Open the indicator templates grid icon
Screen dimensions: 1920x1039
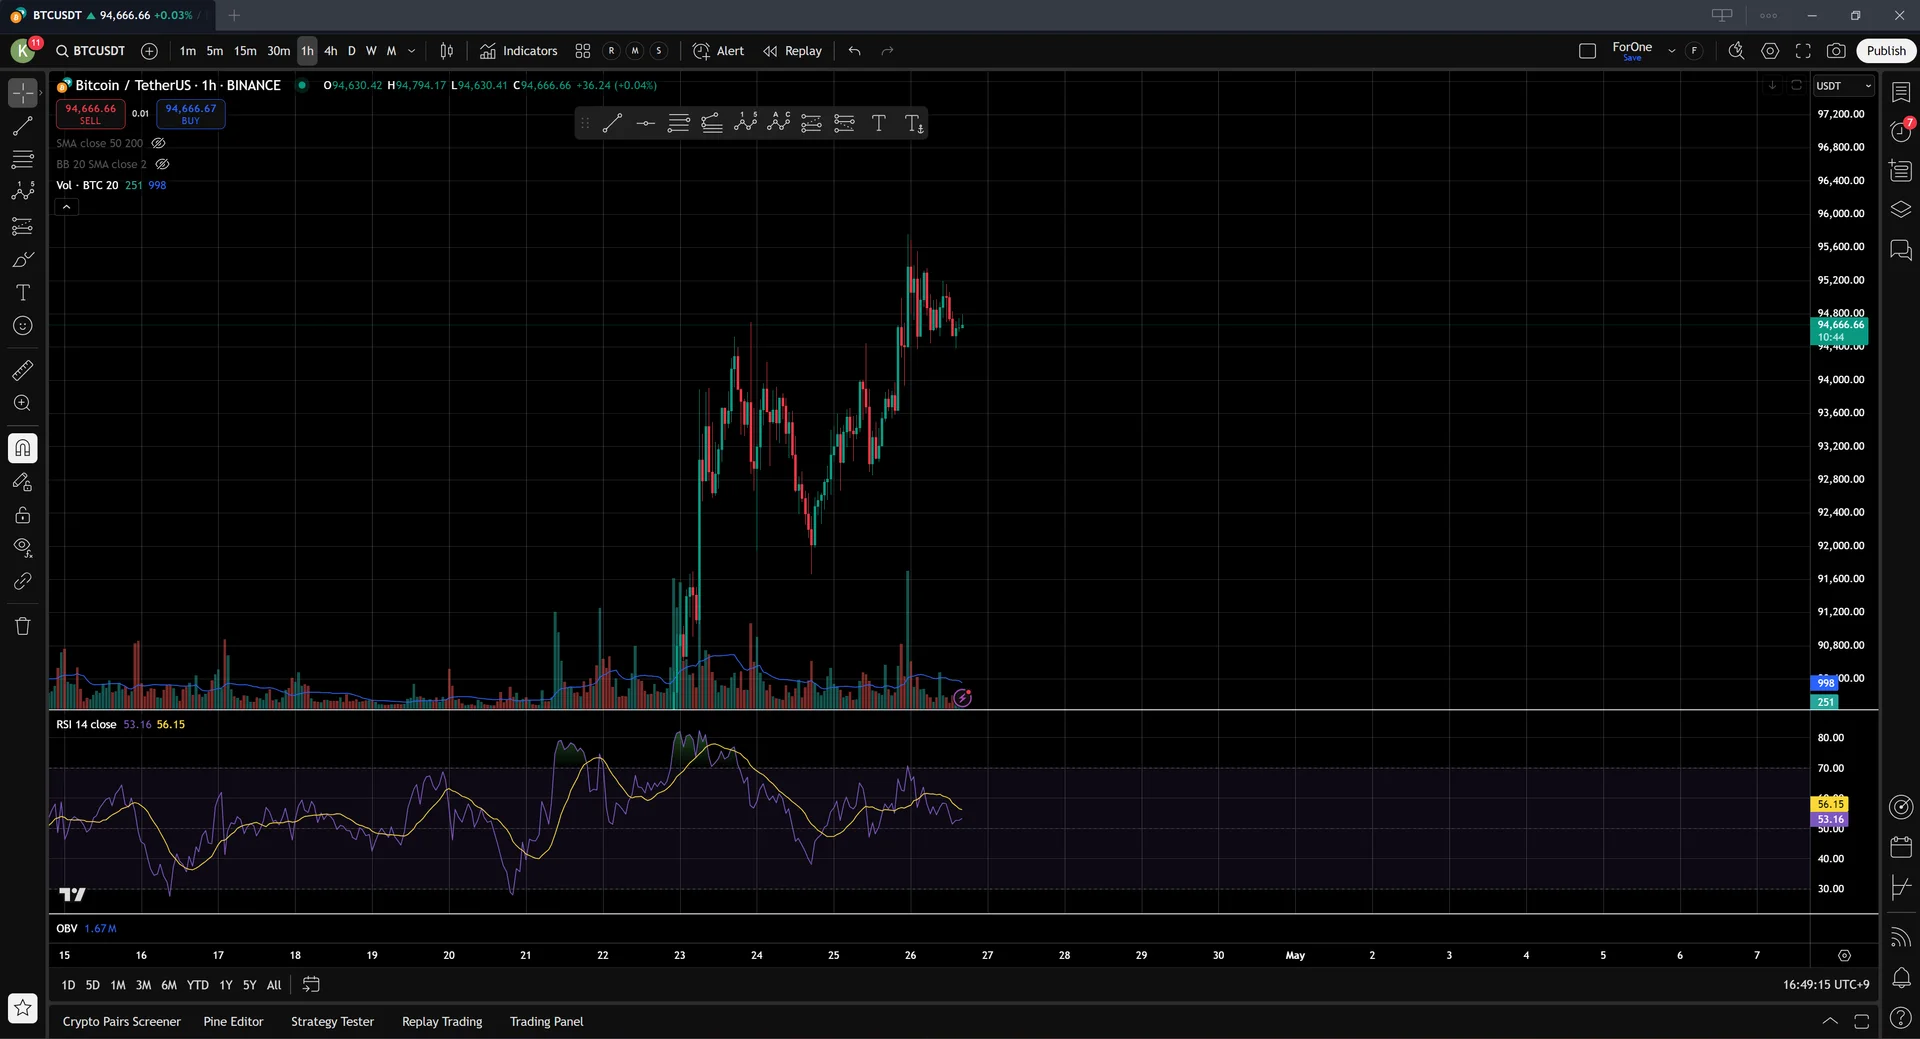(x=582, y=51)
